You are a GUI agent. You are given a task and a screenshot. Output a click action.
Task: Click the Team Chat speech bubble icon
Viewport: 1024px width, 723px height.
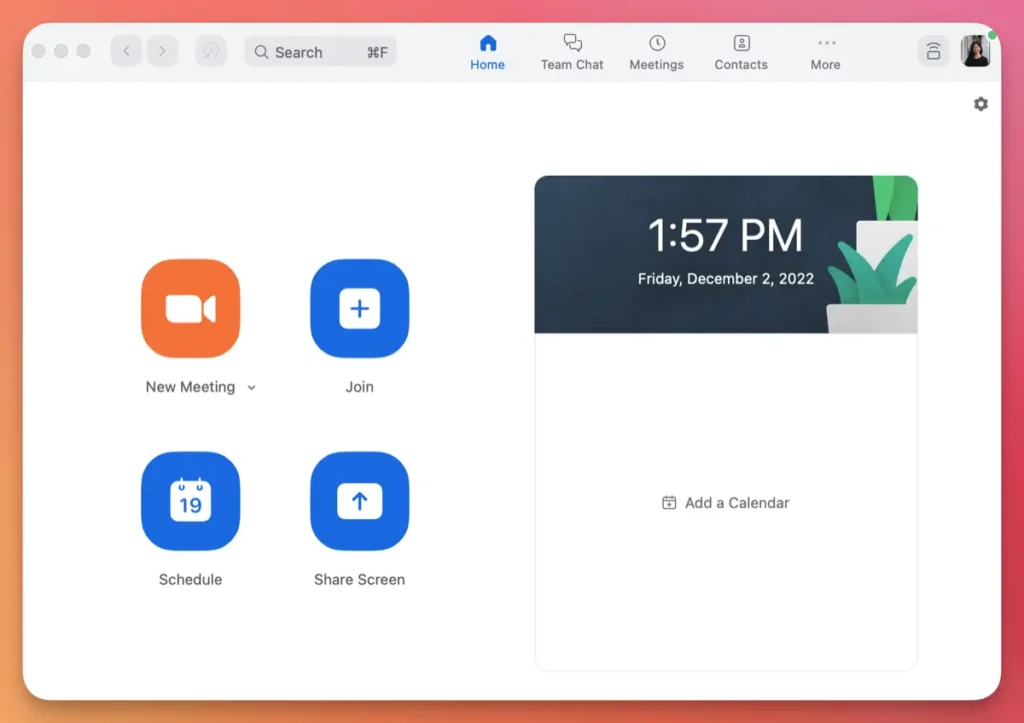point(571,42)
